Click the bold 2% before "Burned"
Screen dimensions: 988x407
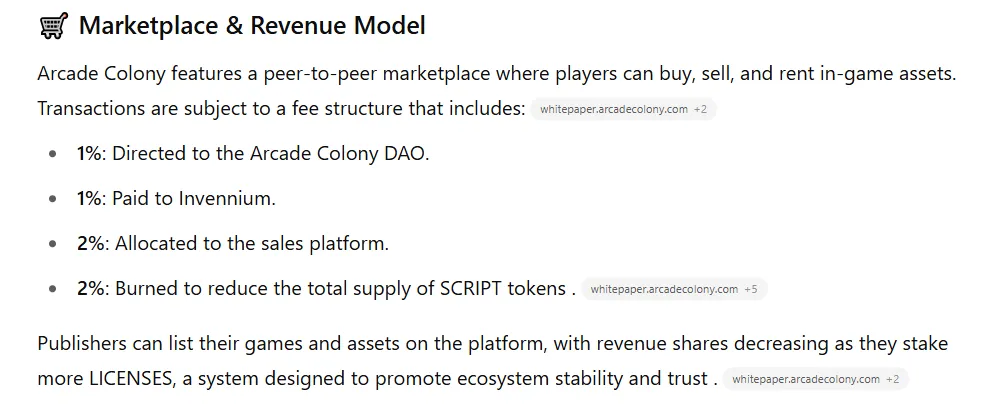click(x=90, y=289)
